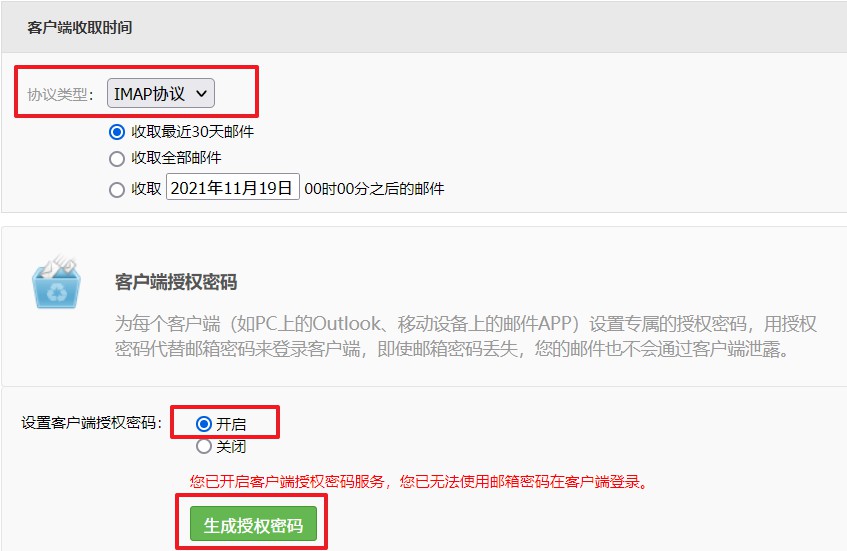Click the 协议类型 label
This screenshot has height=551, width=847.
click(x=60, y=95)
